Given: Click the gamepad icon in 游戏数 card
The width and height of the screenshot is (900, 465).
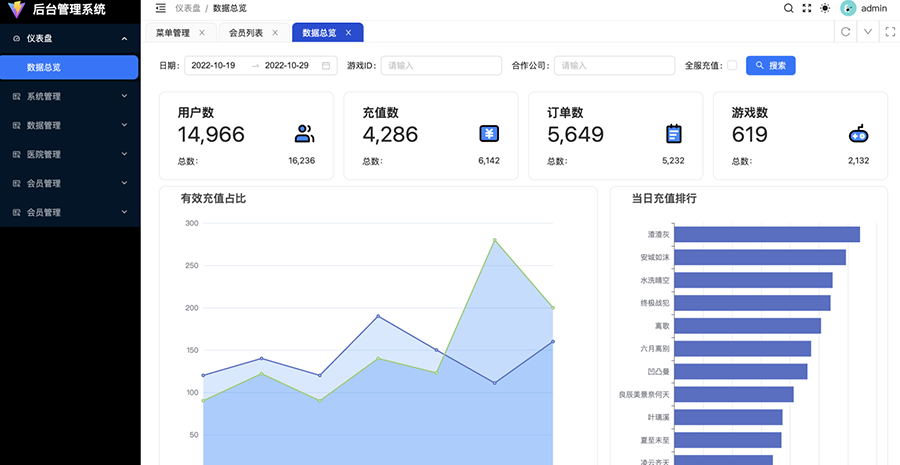Looking at the screenshot, I should coord(859,134).
